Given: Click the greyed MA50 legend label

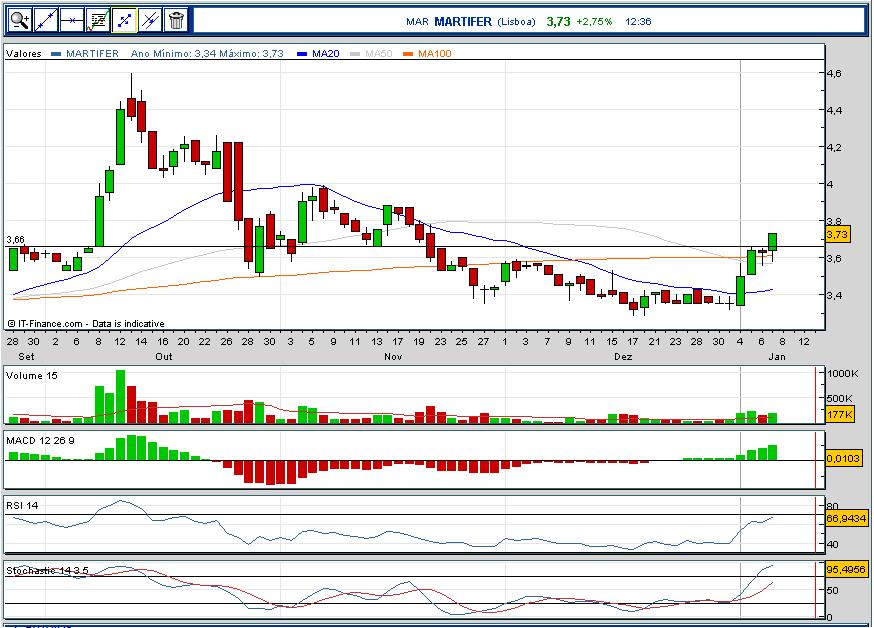Looking at the screenshot, I should (x=379, y=53).
